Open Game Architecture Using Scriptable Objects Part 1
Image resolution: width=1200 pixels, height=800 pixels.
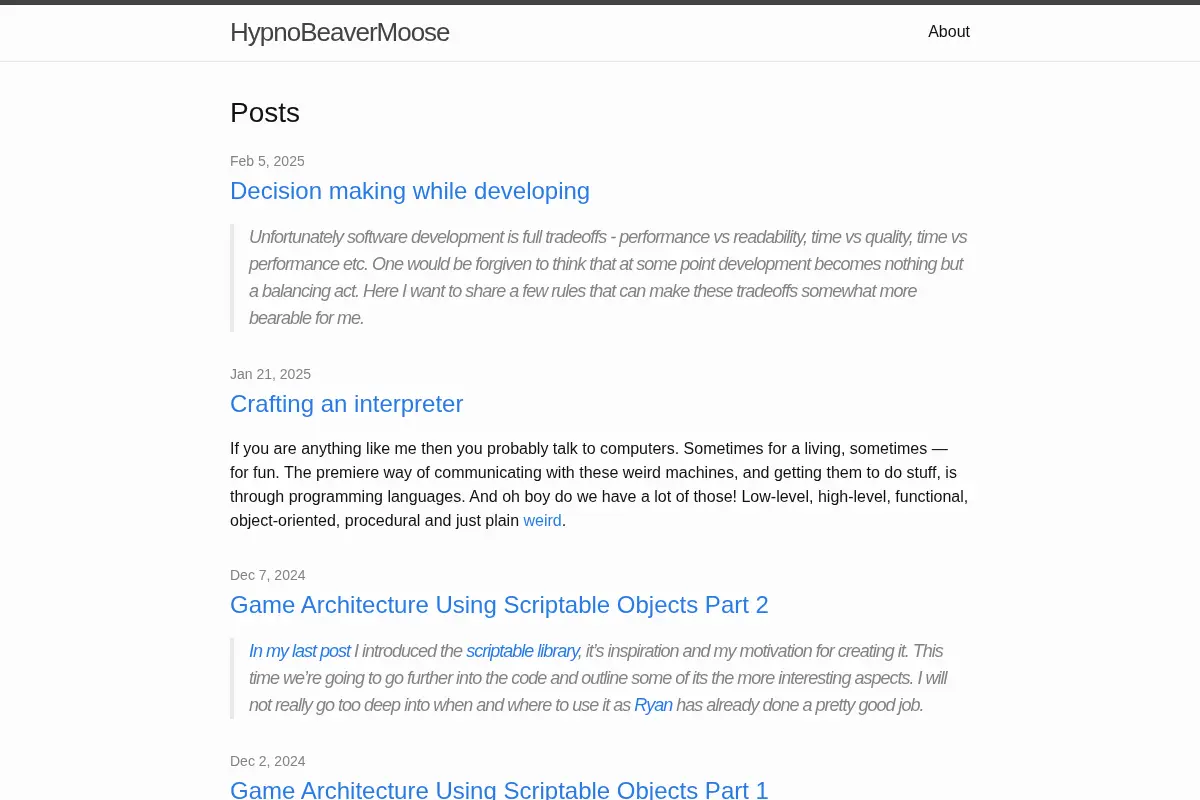pyautogui.click(x=499, y=790)
